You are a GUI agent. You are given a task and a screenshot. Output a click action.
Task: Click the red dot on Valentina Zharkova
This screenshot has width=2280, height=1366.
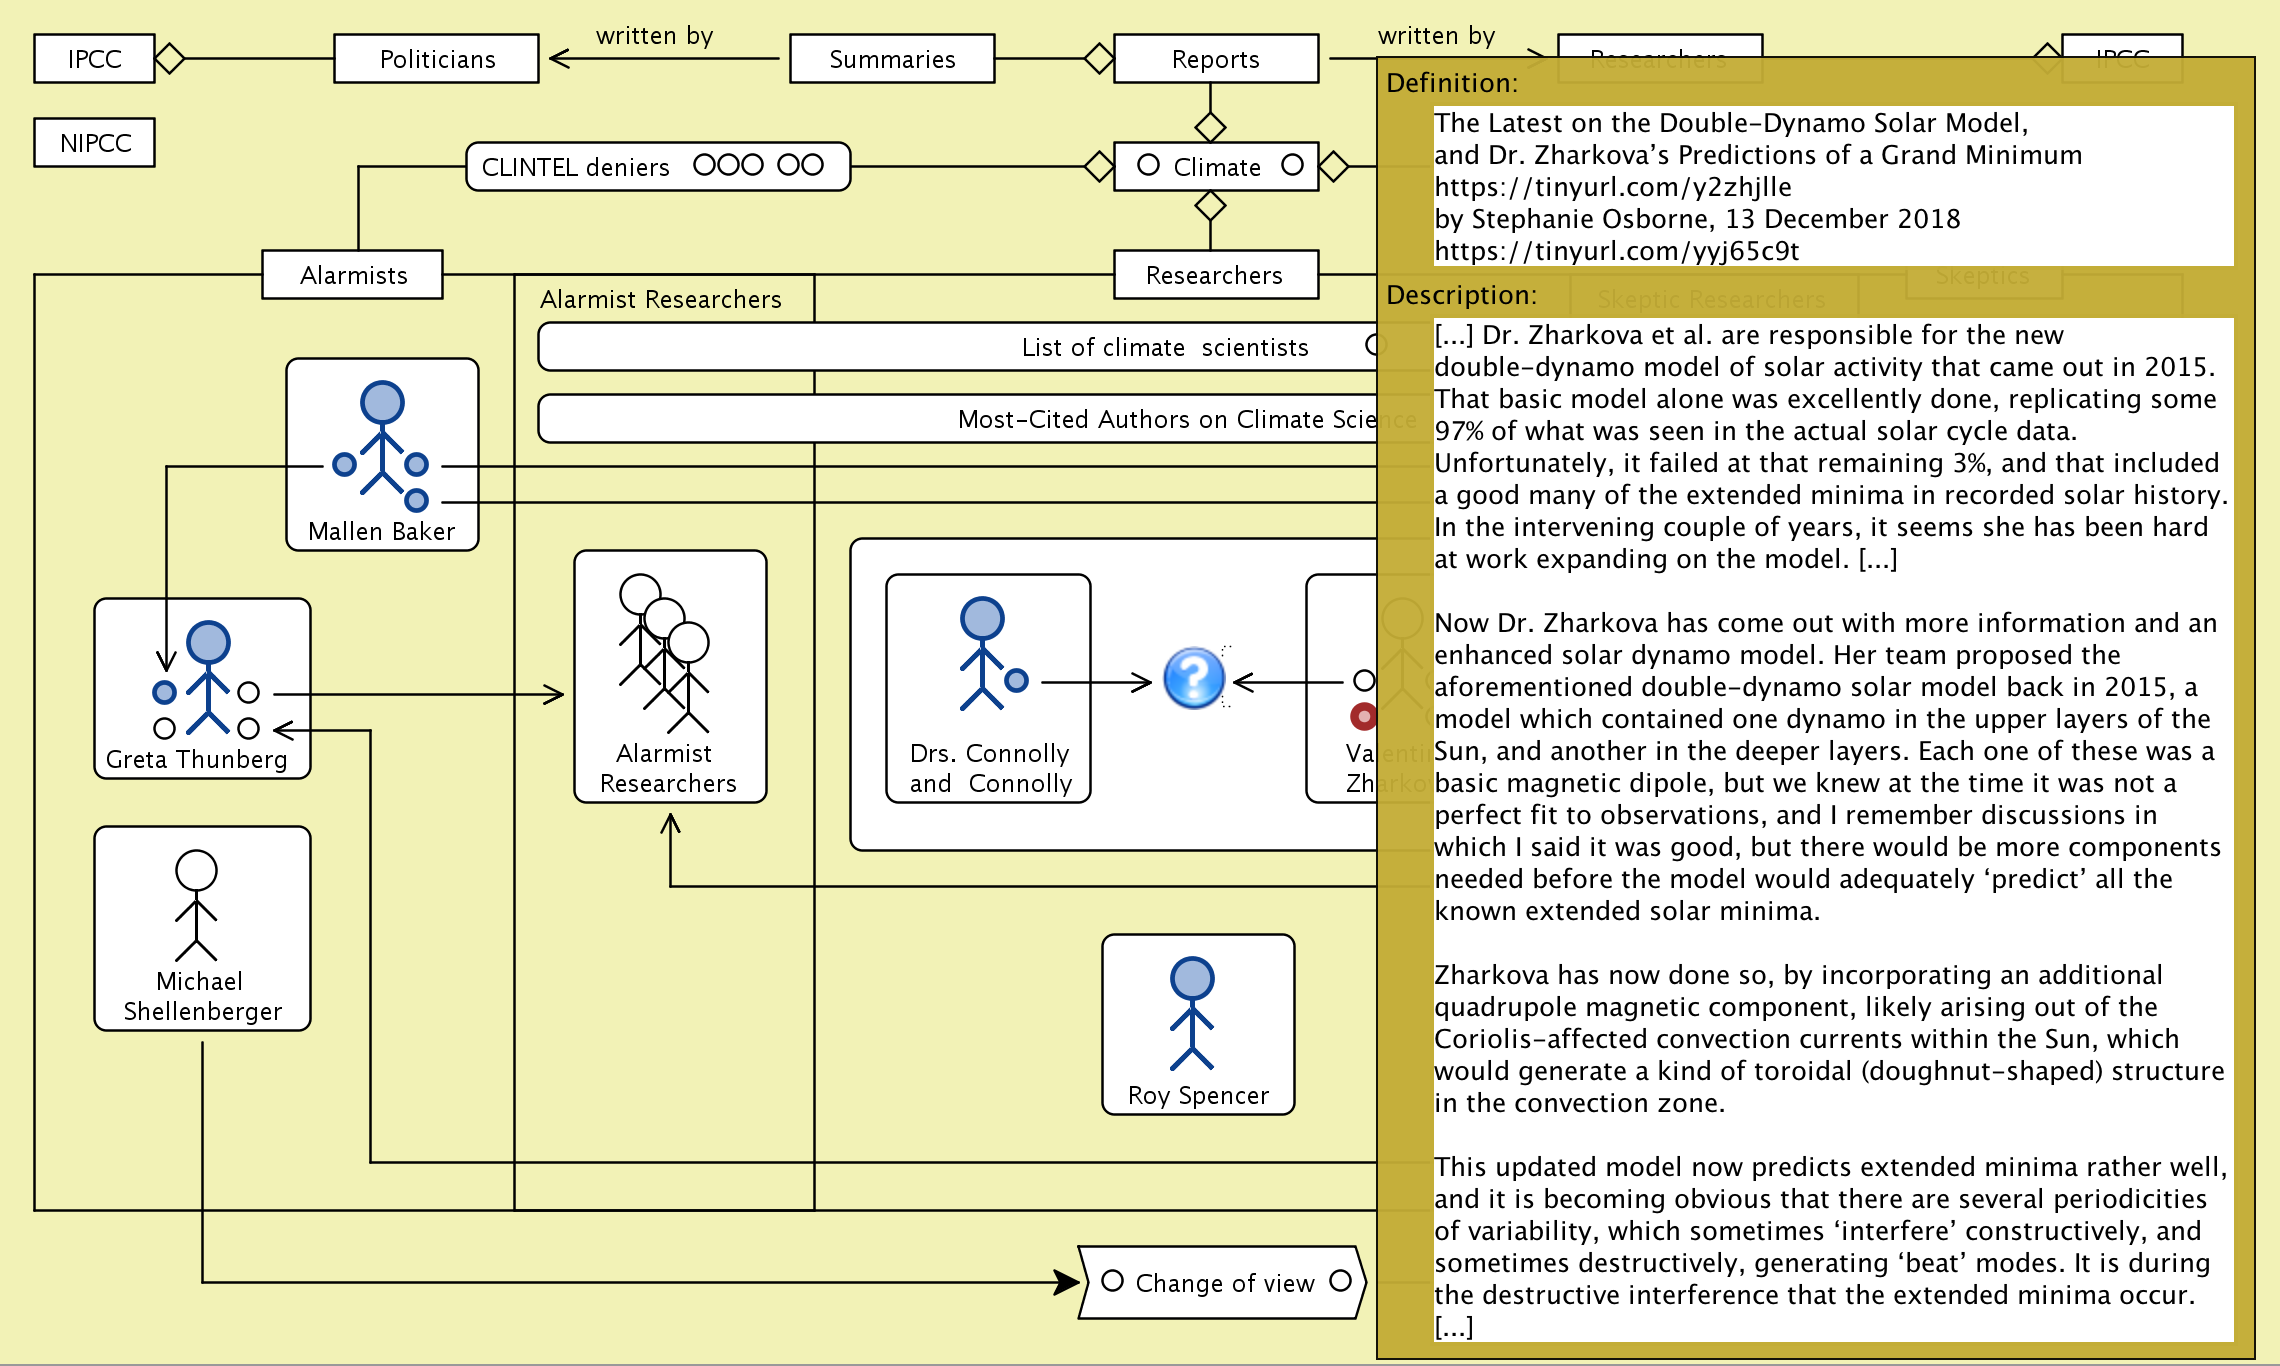1363,716
